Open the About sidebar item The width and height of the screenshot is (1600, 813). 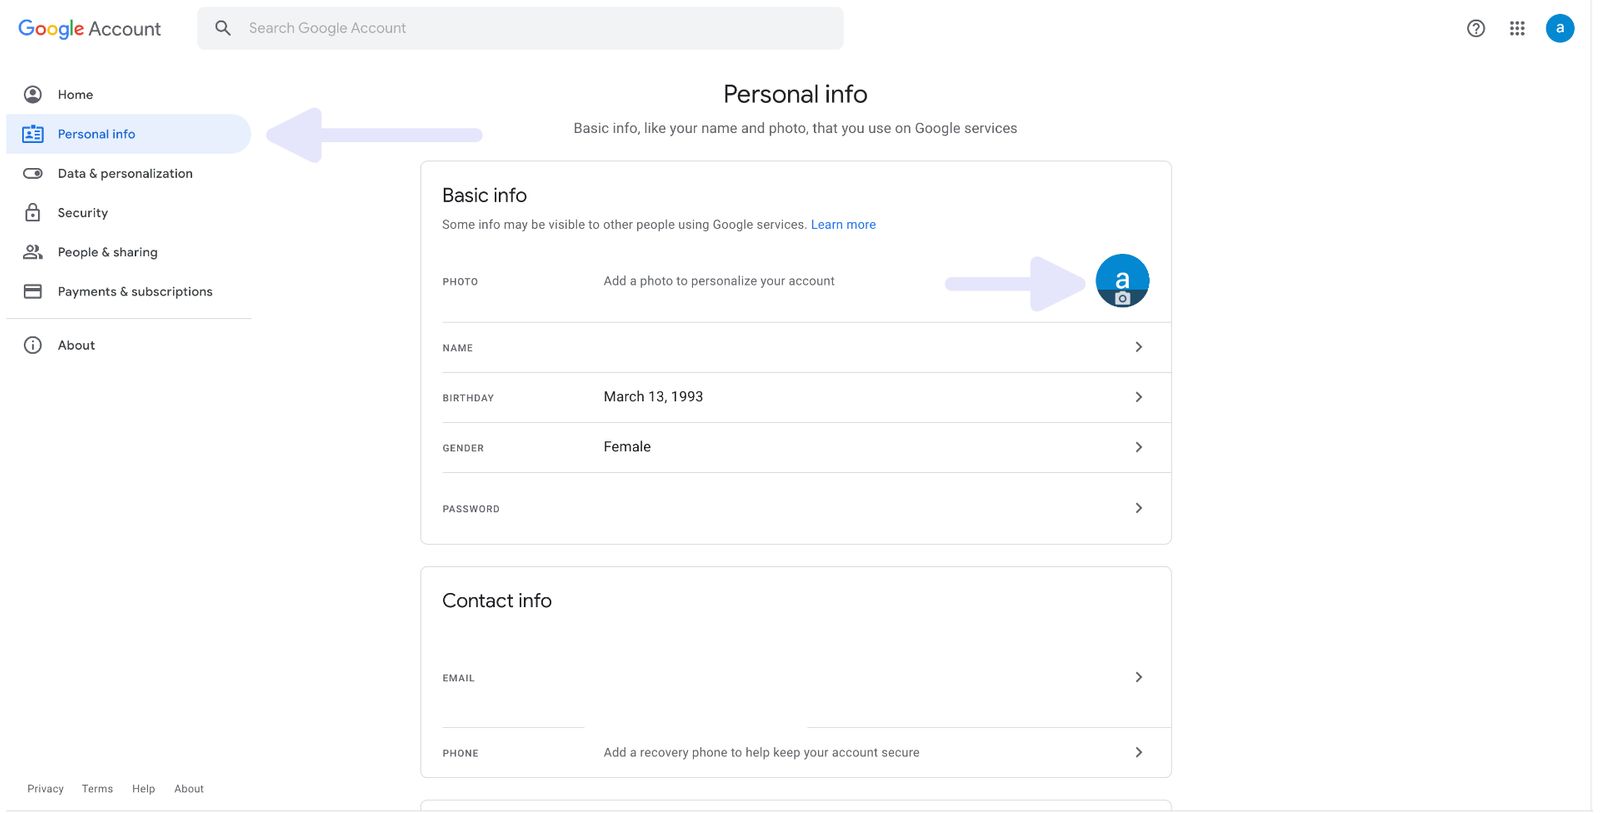76,345
